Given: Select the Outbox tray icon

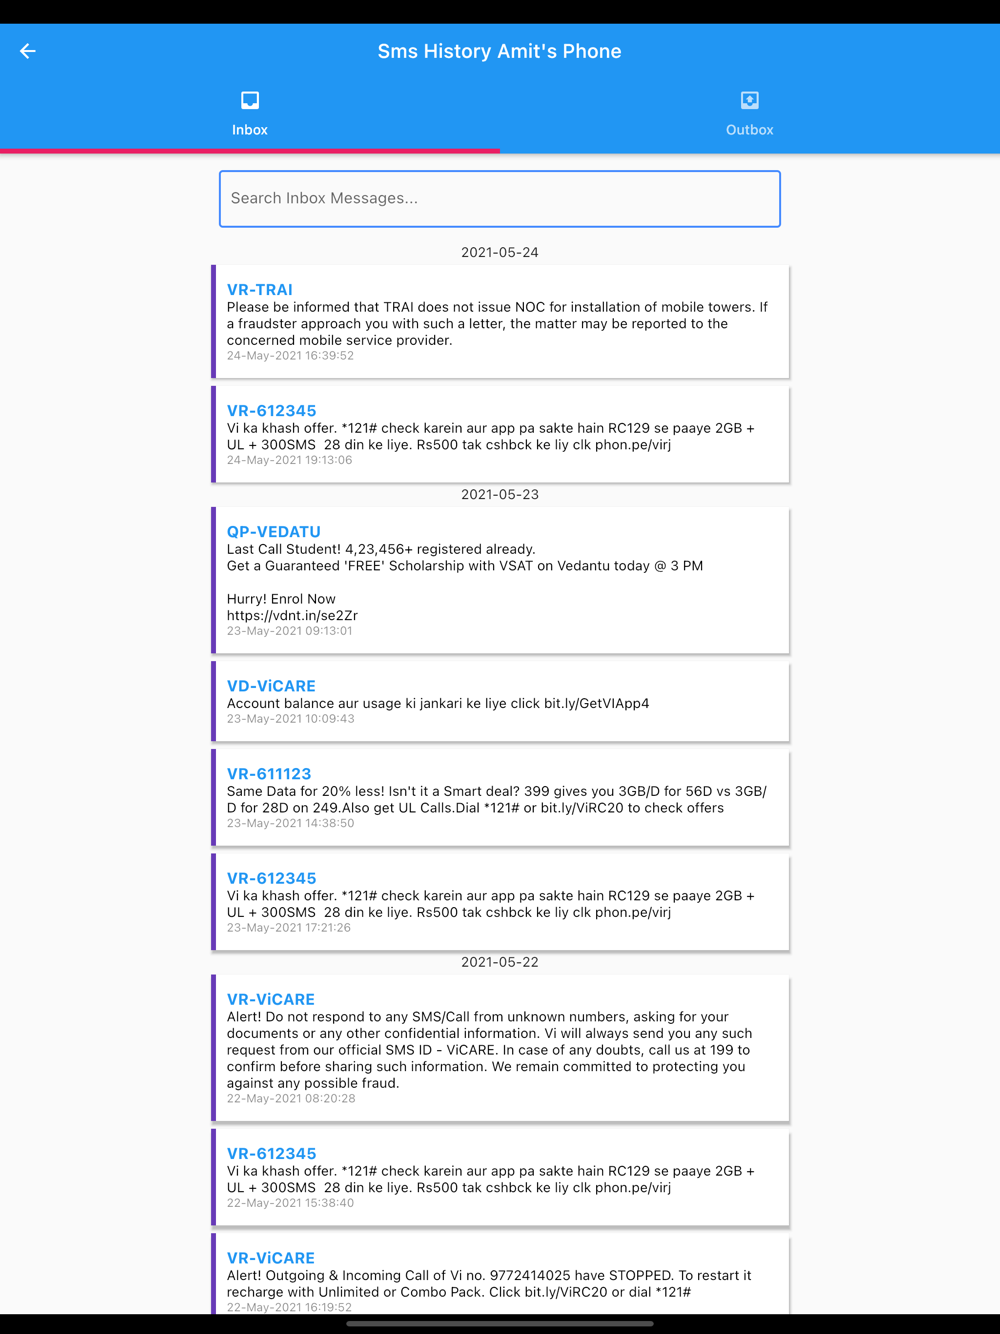Looking at the screenshot, I should (x=750, y=100).
